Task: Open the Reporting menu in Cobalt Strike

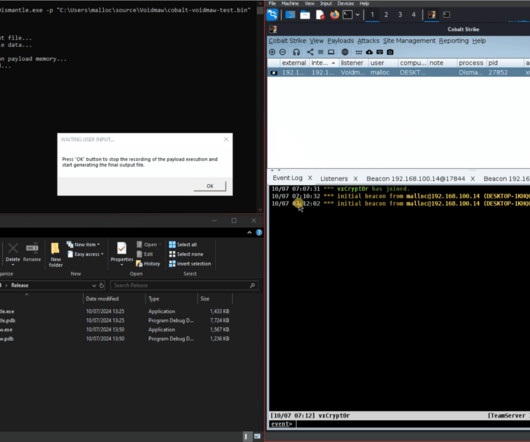Action: point(454,41)
